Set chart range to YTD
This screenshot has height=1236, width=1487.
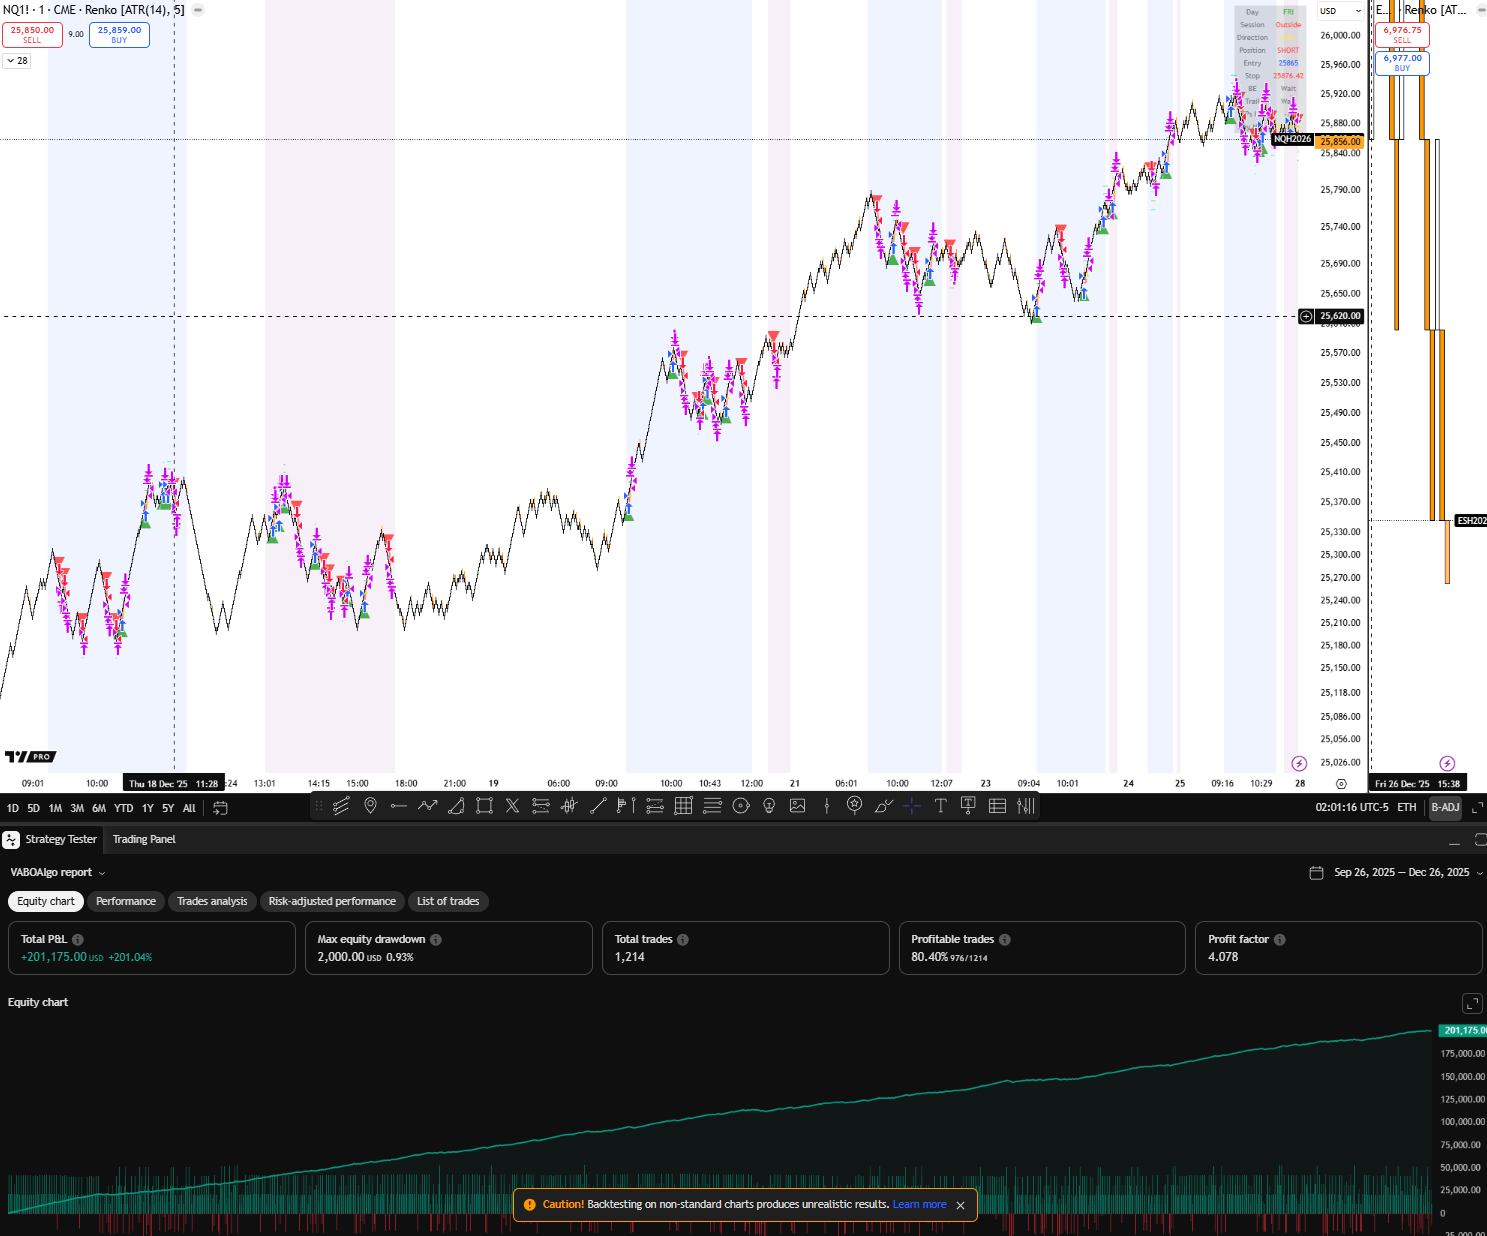click(123, 809)
